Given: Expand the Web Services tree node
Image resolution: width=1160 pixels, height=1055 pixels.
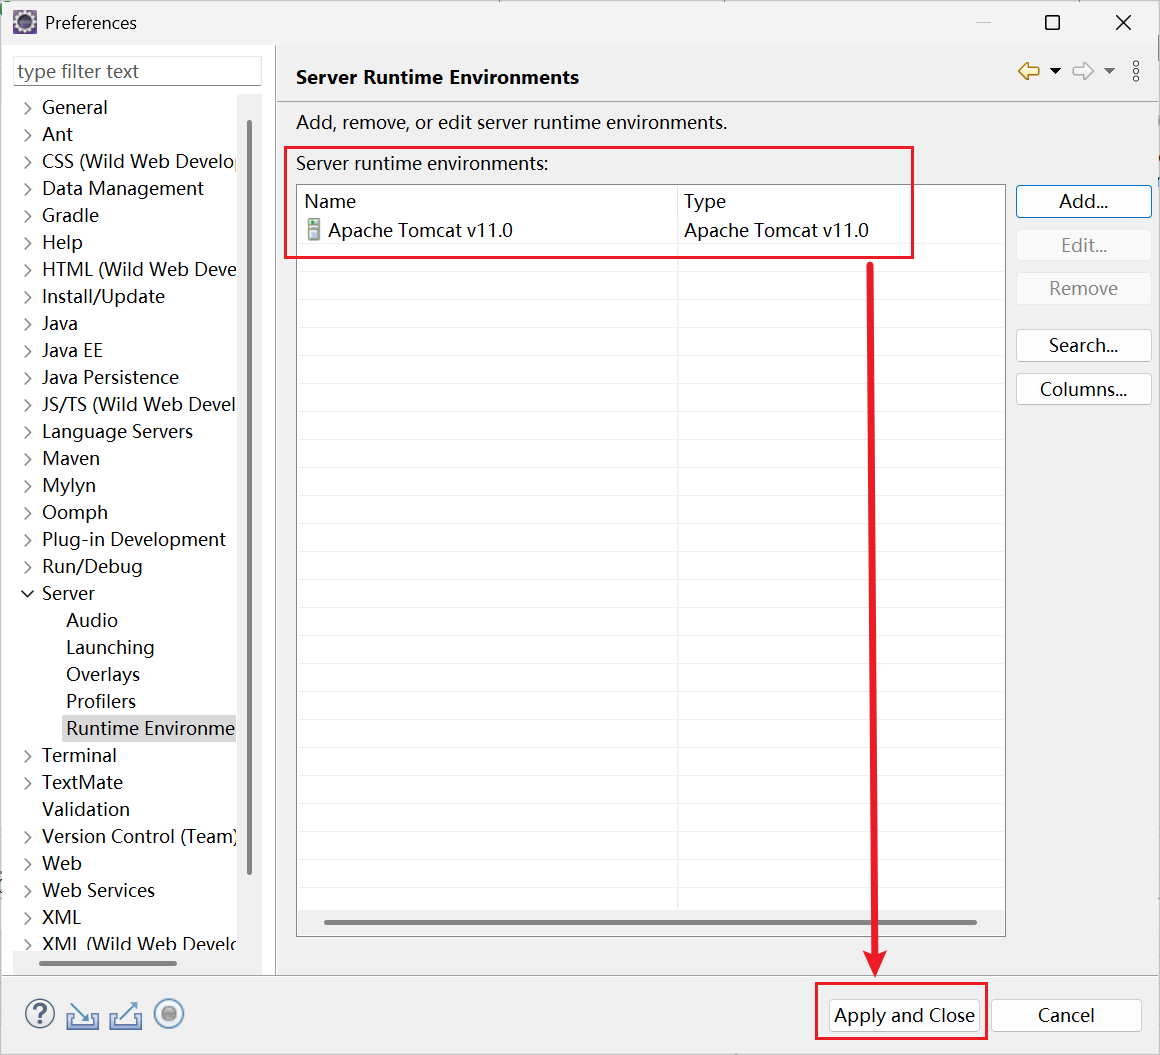Looking at the screenshot, I should pyautogui.click(x=27, y=891).
